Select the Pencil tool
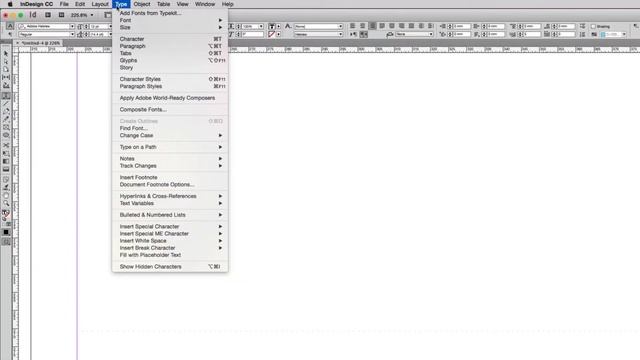 click(x=6, y=119)
